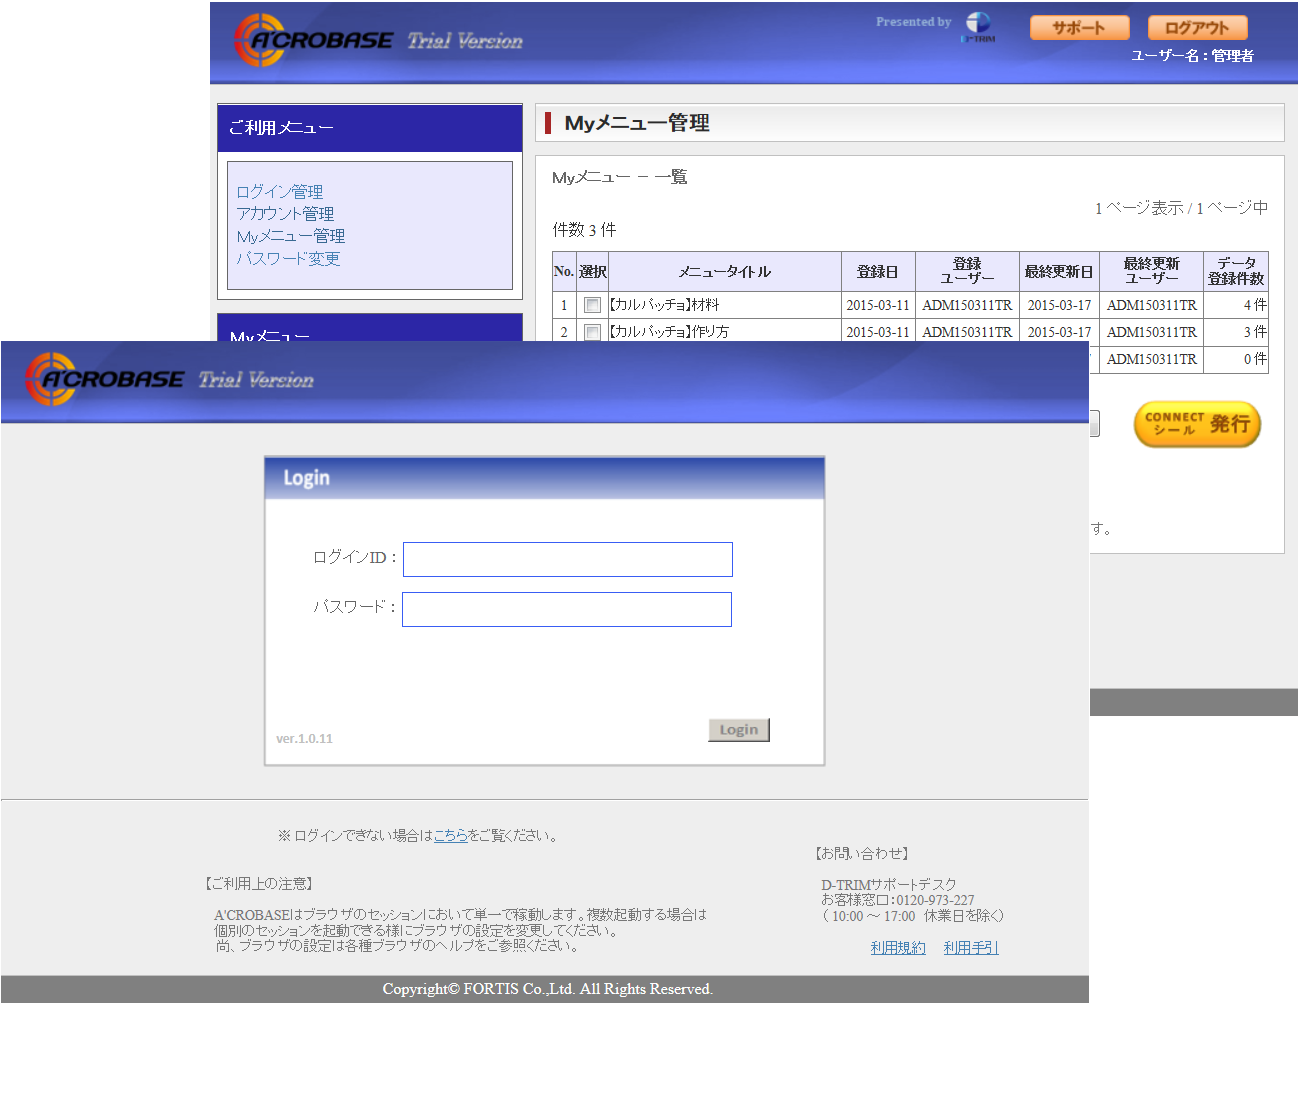This screenshot has height=1100, width=1300.
Task: Open the 利用規約 link
Action: point(898,947)
